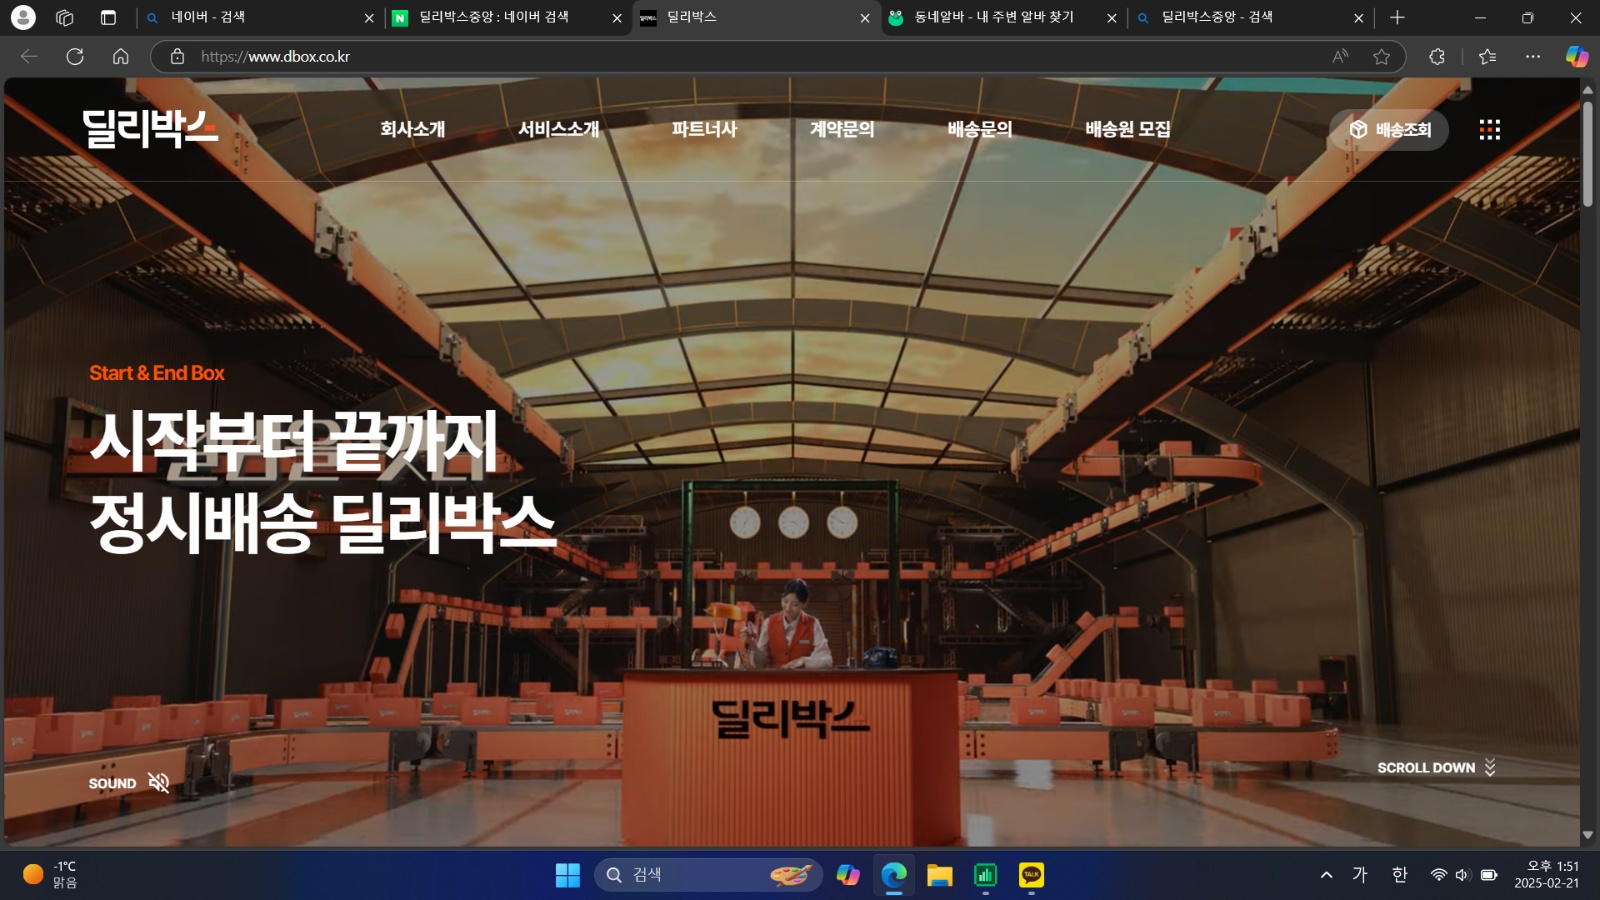Click the 딜리박스 logo in header

click(151, 129)
